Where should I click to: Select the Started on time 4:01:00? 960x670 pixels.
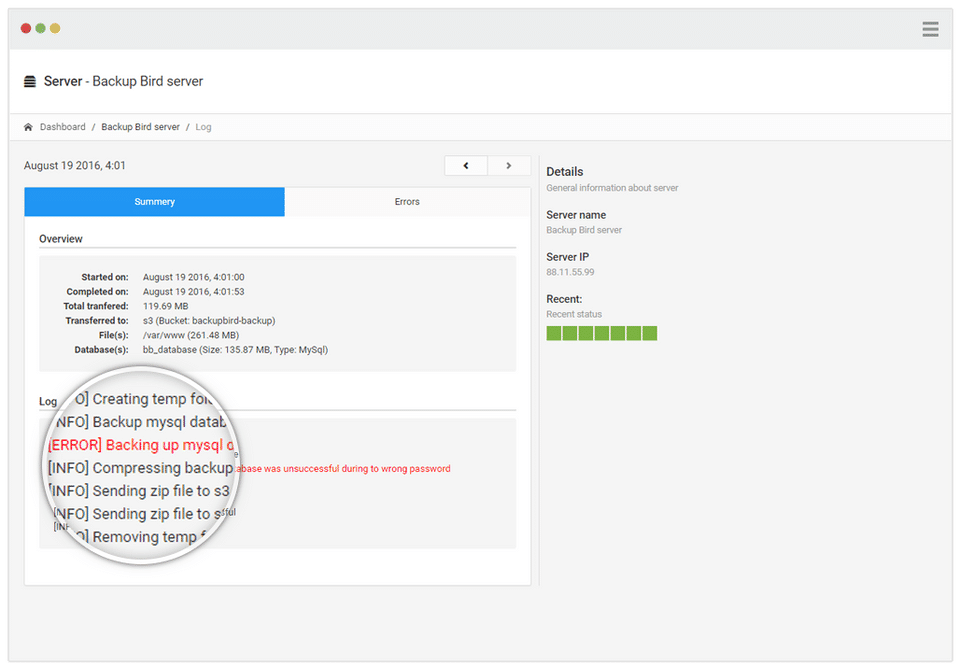193,277
